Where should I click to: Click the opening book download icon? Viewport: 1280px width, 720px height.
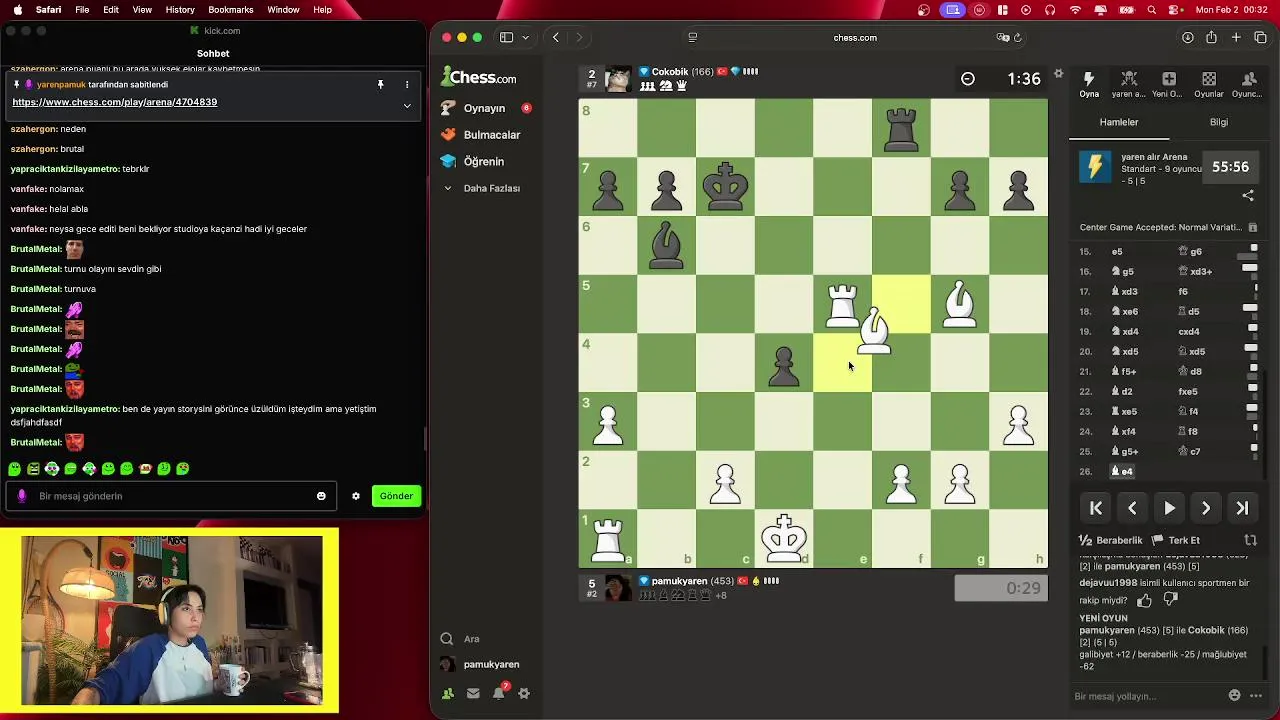[x=1252, y=228]
